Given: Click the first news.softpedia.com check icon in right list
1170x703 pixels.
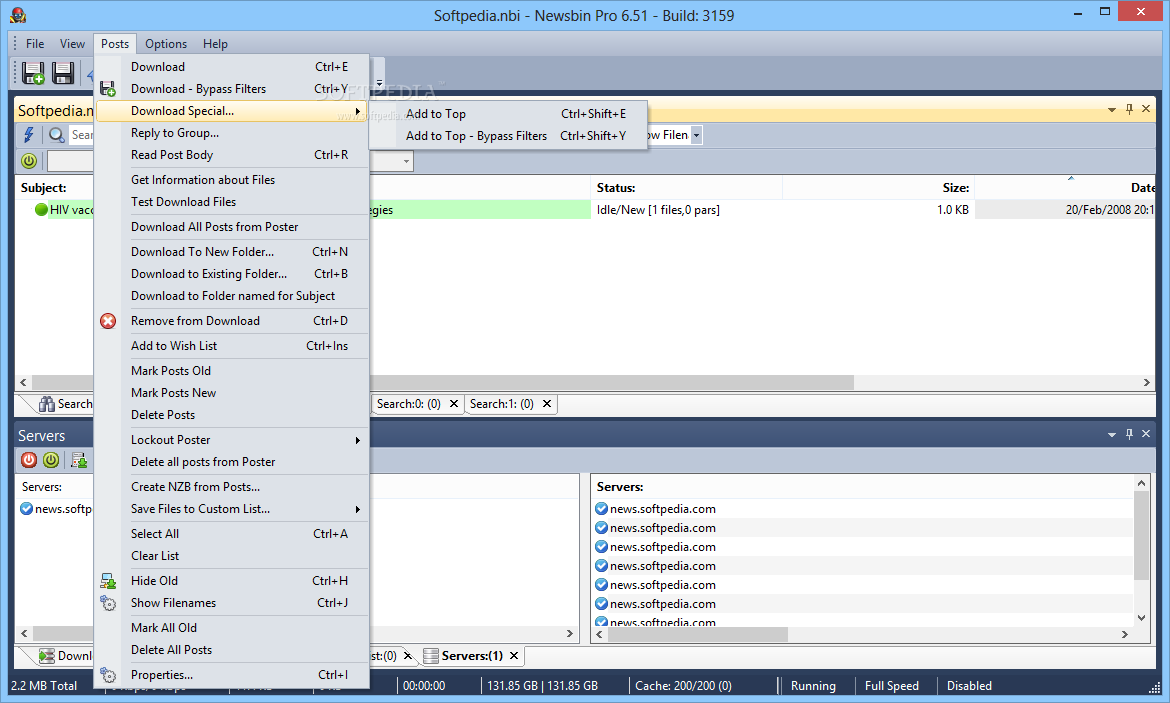Looking at the screenshot, I should pyautogui.click(x=601, y=509).
